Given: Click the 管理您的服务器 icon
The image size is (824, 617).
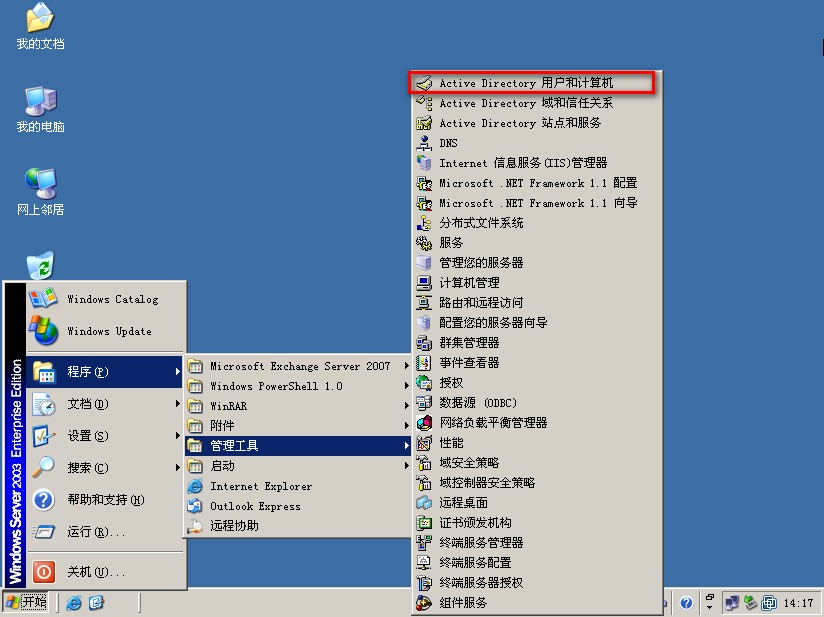Looking at the screenshot, I should (x=424, y=263).
